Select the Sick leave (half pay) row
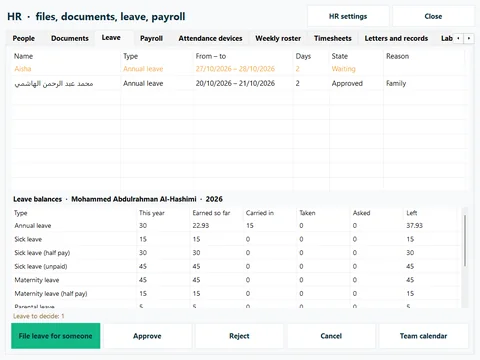The width and height of the screenshot is (480, 360). pyautogui.click(x=235, y=253)
